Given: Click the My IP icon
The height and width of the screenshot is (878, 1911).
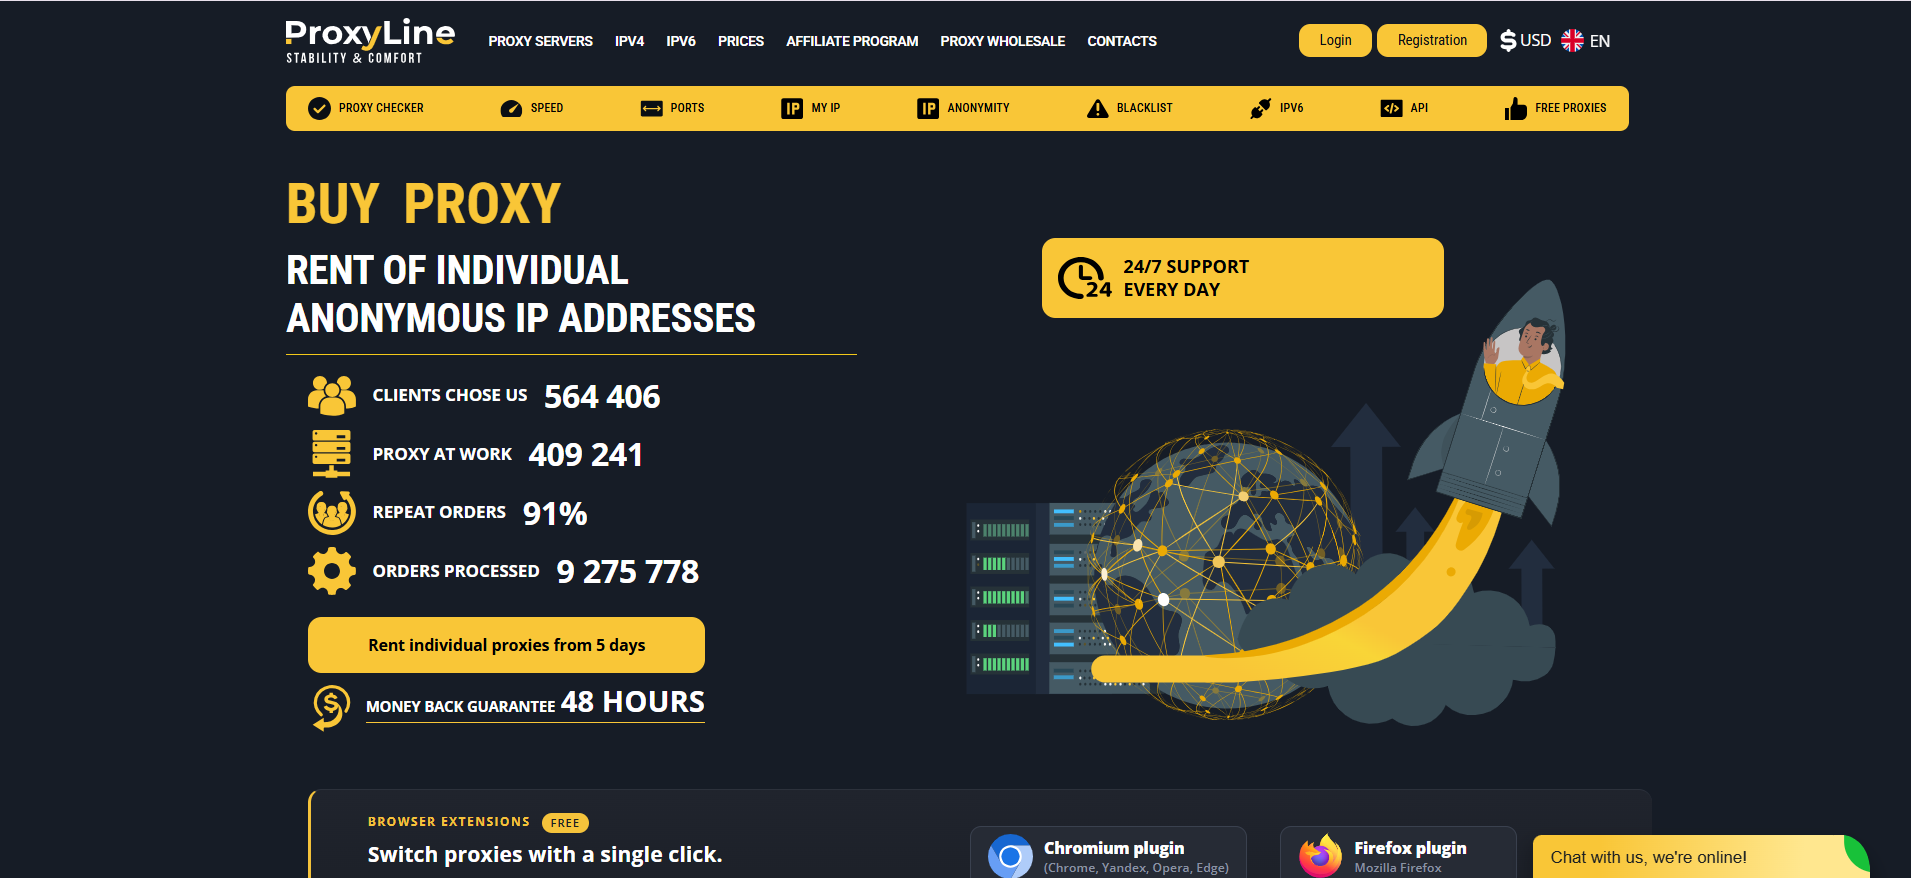Looking at the screenshot, I should [792, 108].
